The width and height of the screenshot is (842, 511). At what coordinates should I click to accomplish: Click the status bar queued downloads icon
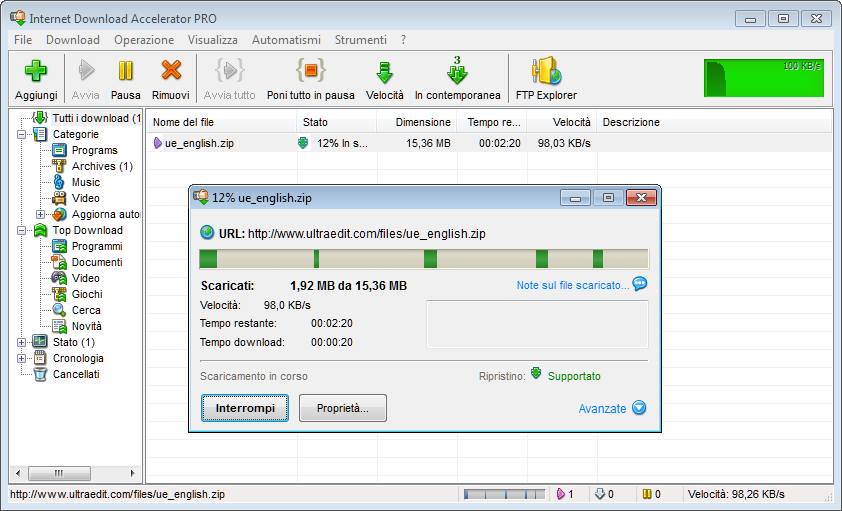click(x=600, y=494)
